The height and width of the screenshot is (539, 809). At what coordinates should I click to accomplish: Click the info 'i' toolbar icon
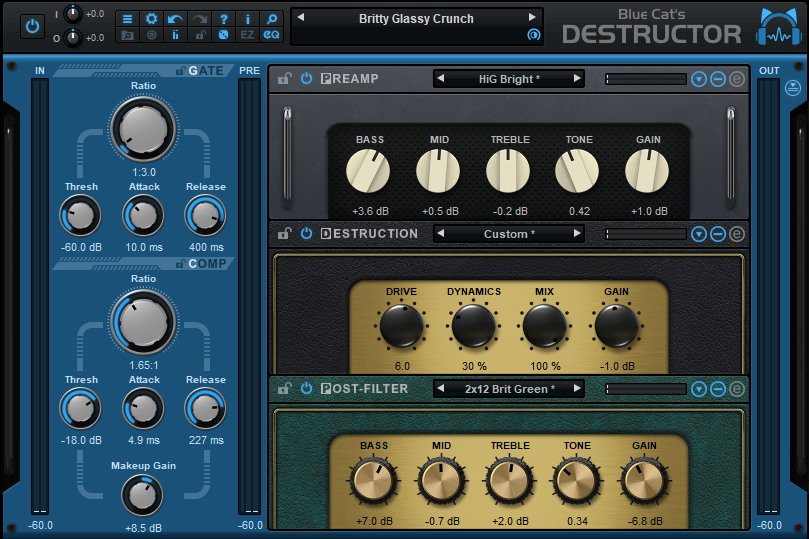click(247, 19)
